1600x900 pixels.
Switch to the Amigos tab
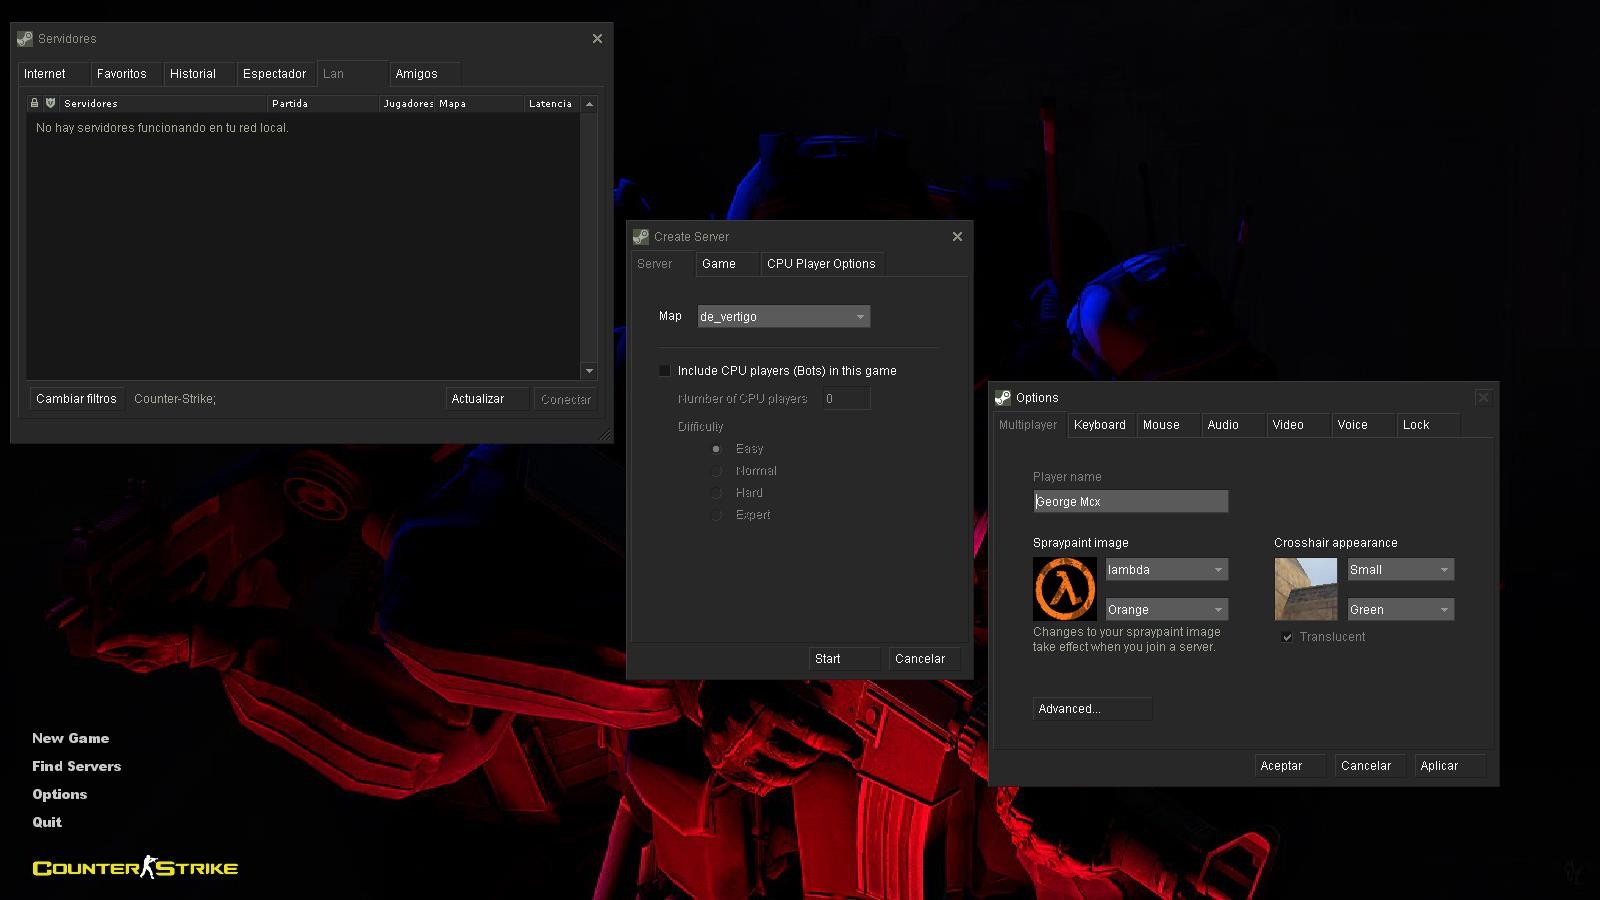[x=424, y=74]
